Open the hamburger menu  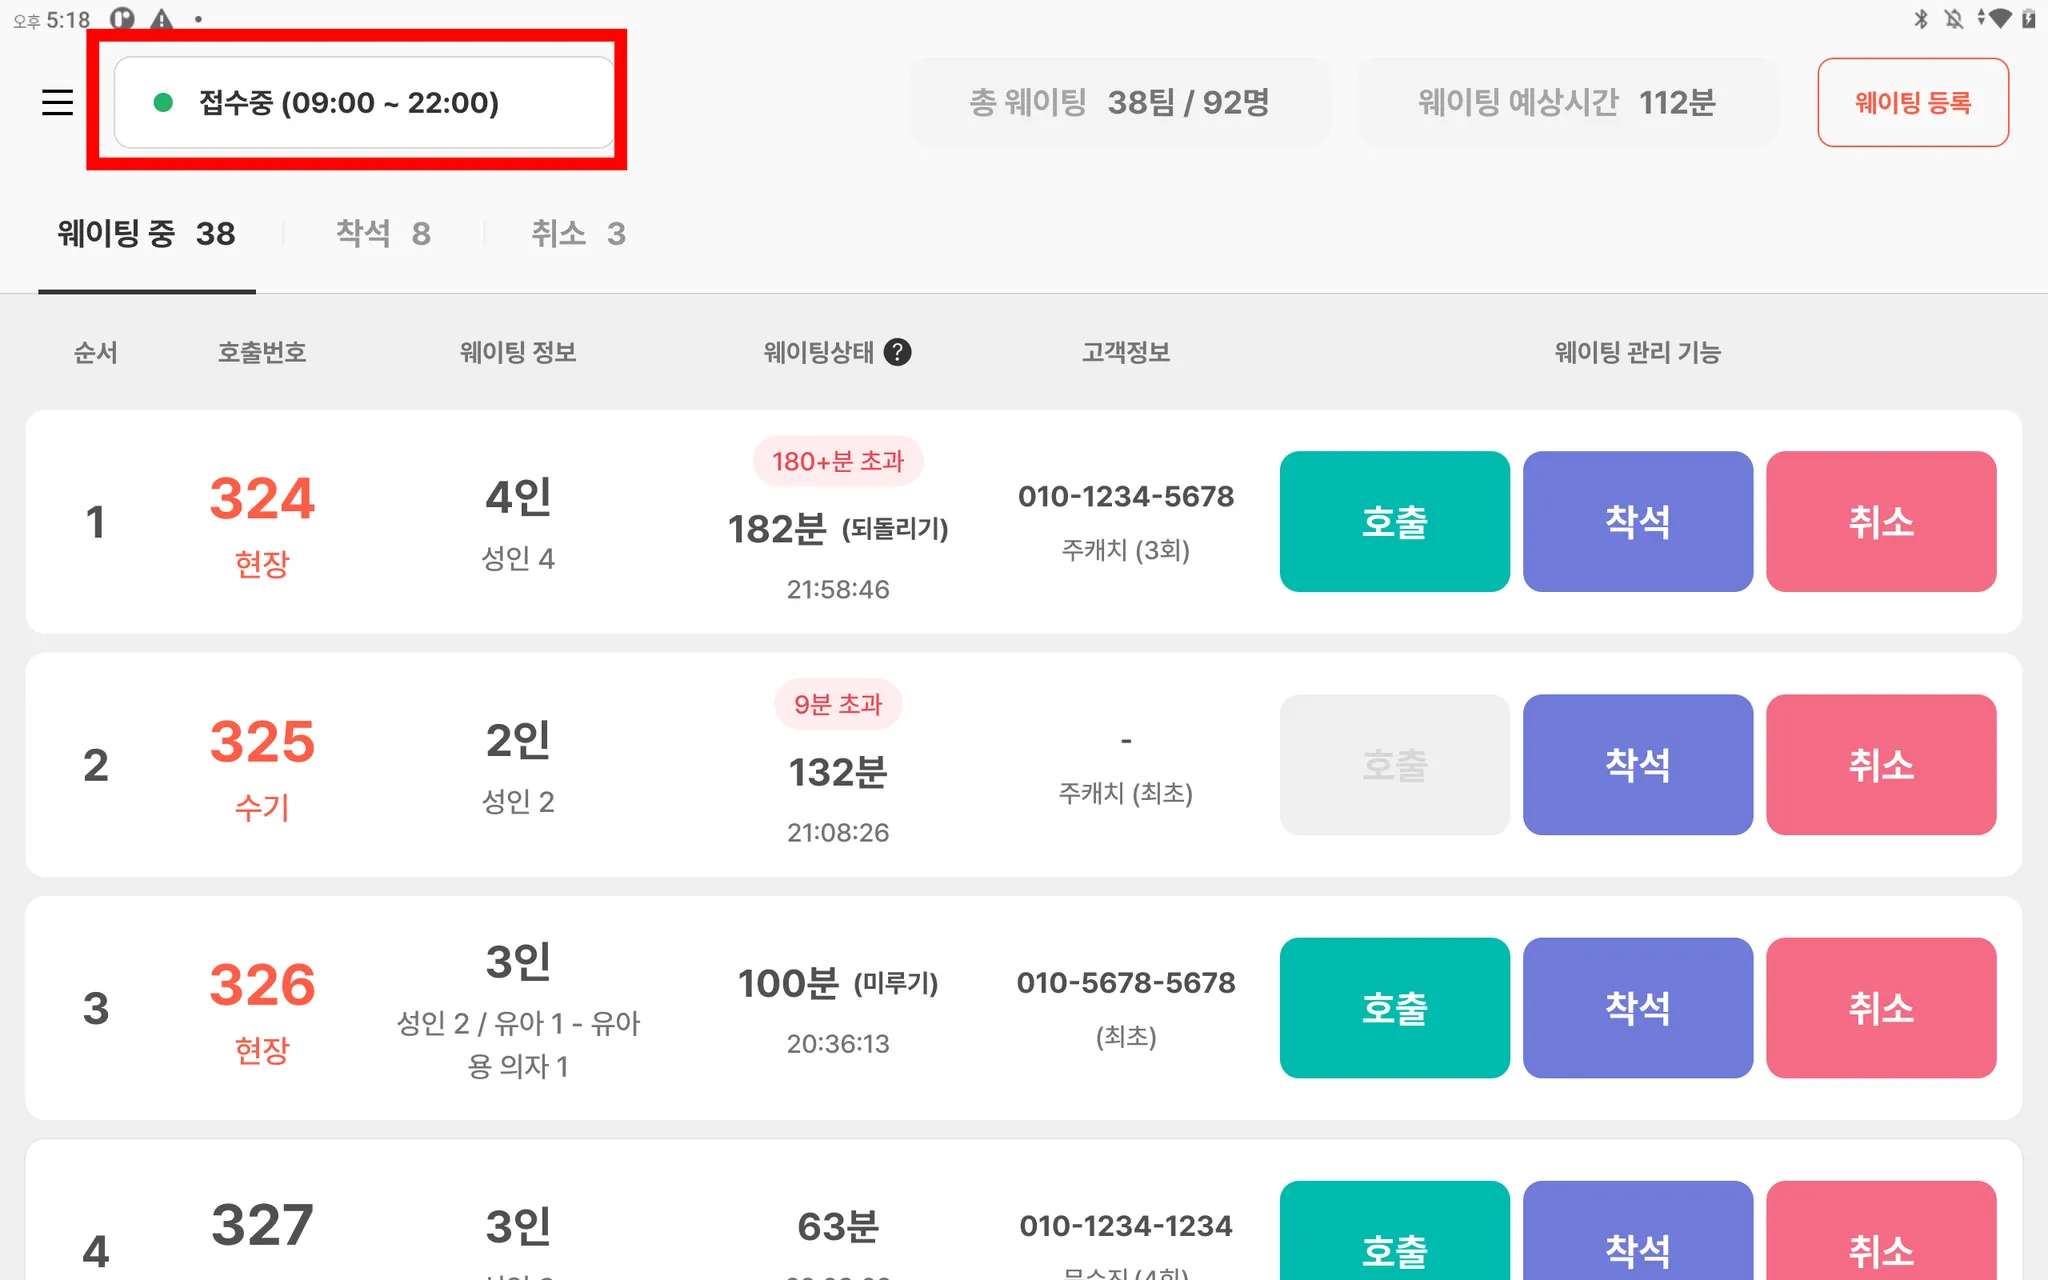(x=57, y=102)
